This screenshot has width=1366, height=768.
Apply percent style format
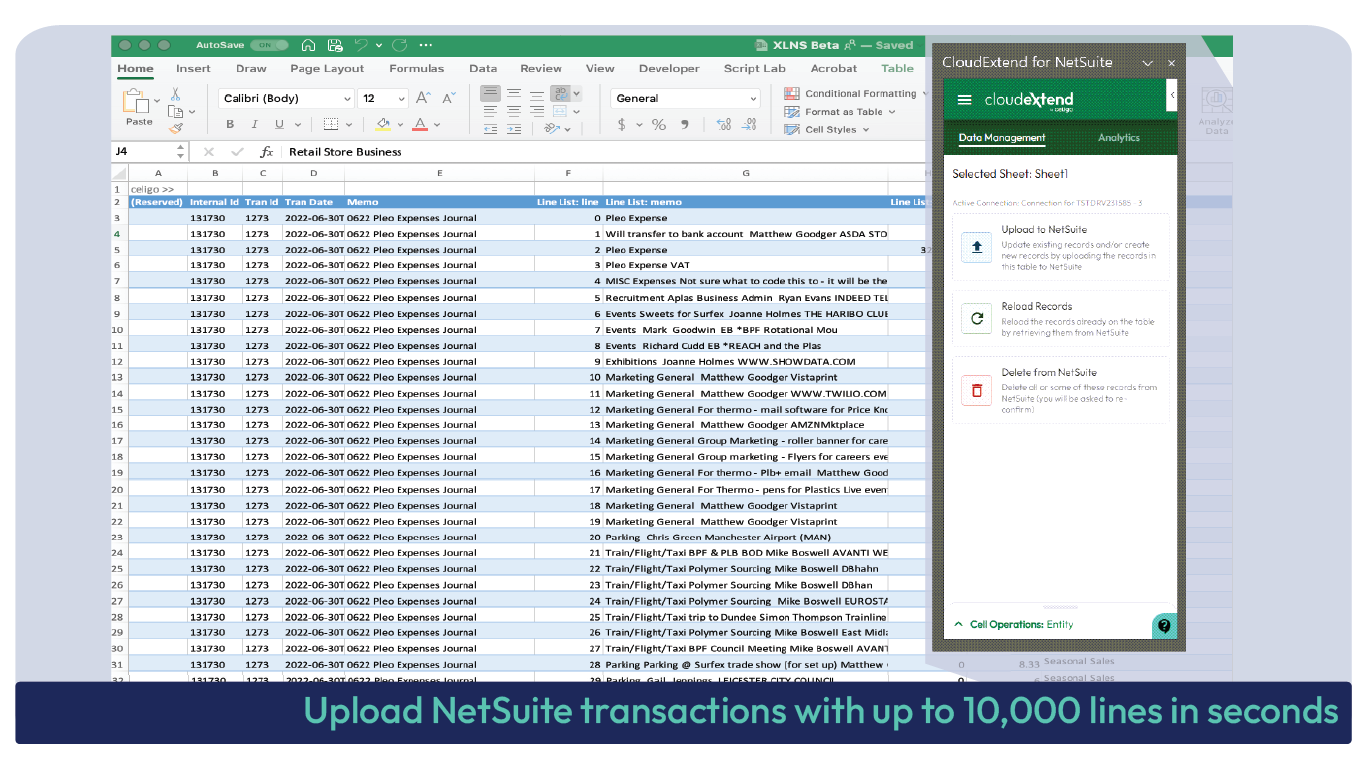[659, 125]
